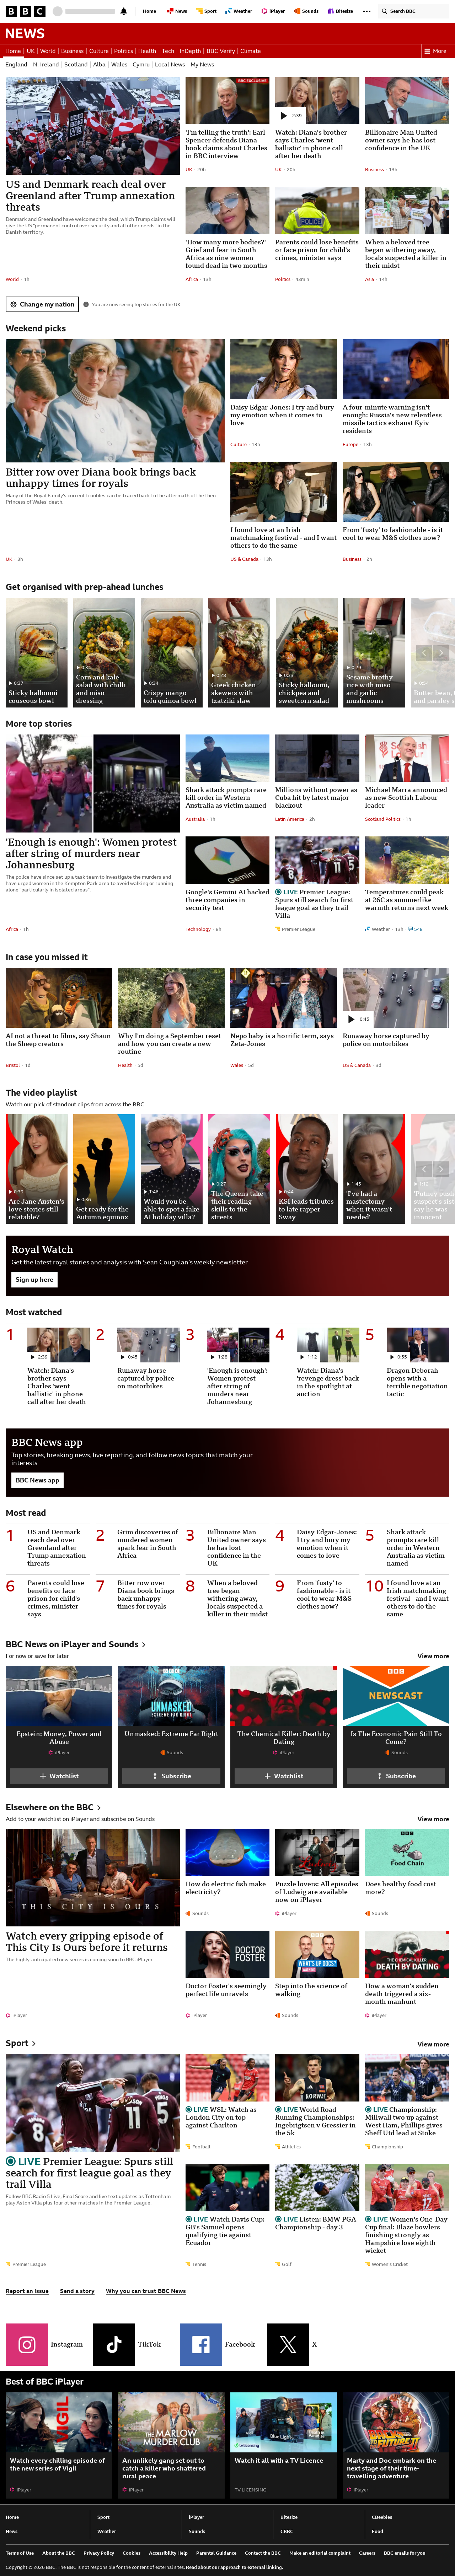Open the Bitter row over Diana book thumbnail
455x2576 pixels.
[x=115, y=401]
